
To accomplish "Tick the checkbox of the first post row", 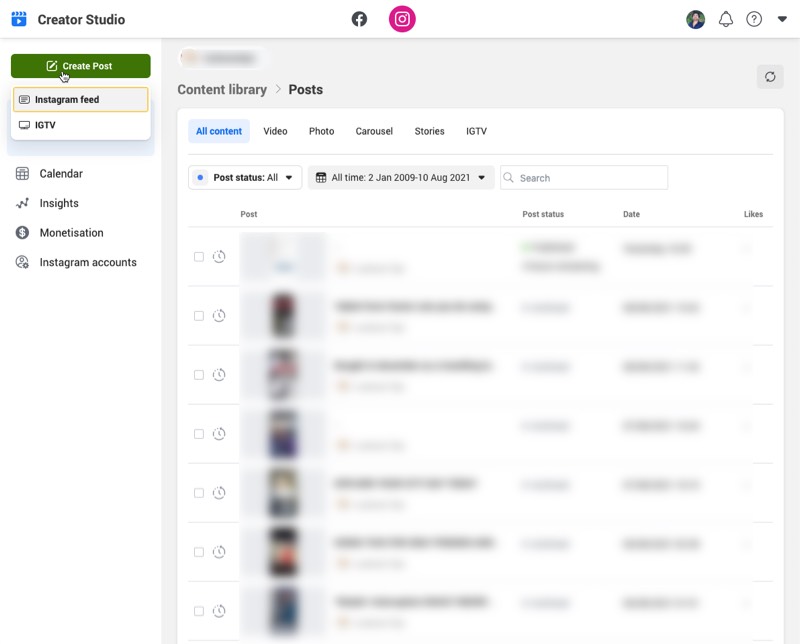I will [x=199, y=257].
